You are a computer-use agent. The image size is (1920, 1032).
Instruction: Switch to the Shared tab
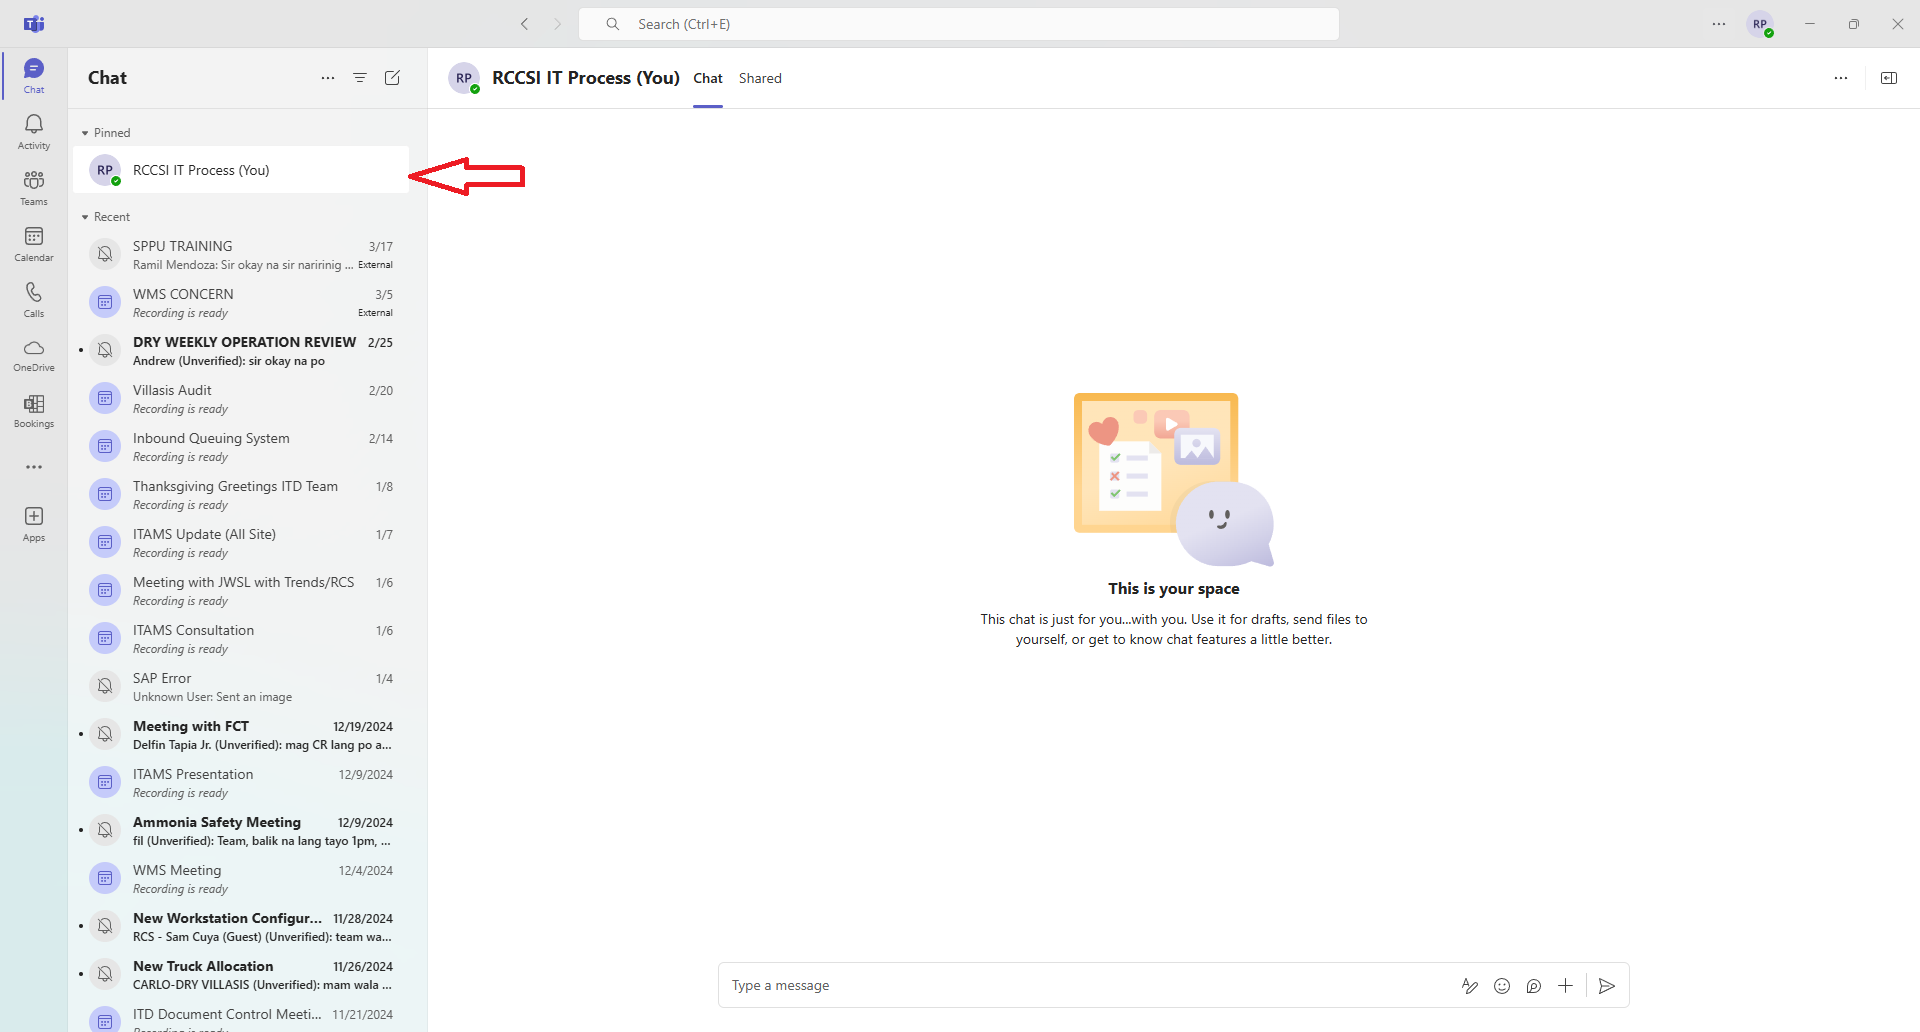coord(760,78)
